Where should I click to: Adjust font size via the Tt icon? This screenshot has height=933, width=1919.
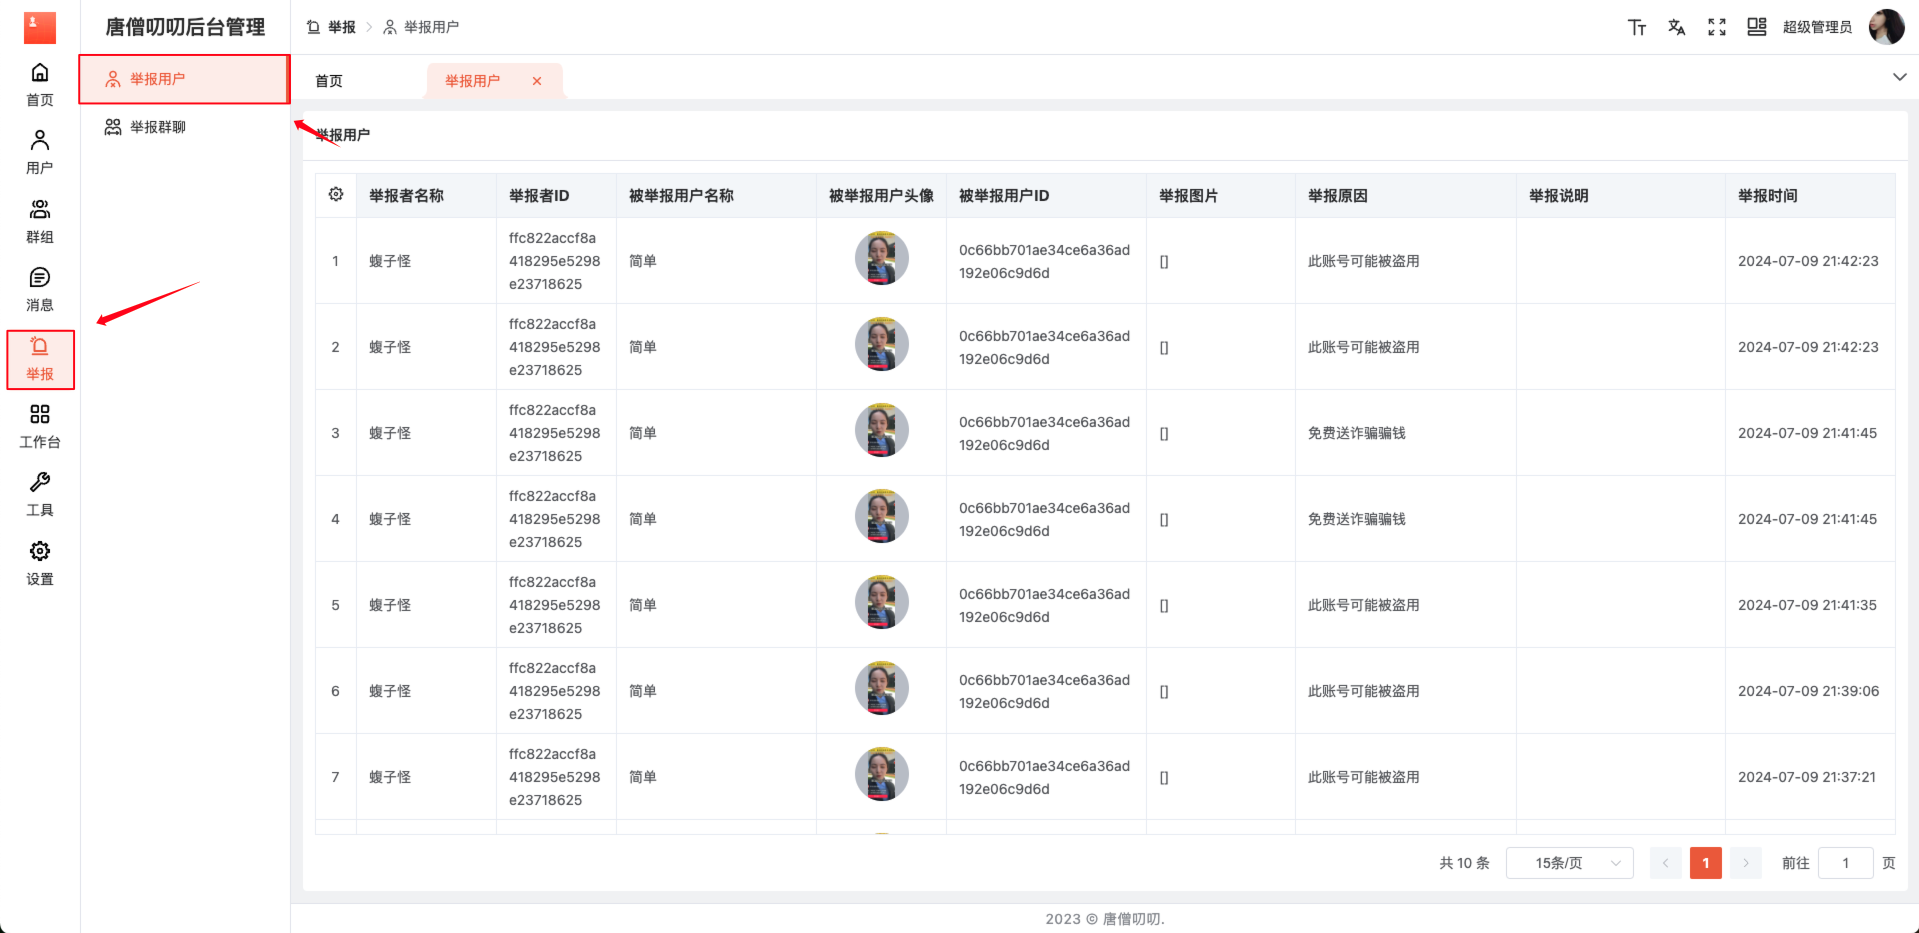click(1637, 27)
